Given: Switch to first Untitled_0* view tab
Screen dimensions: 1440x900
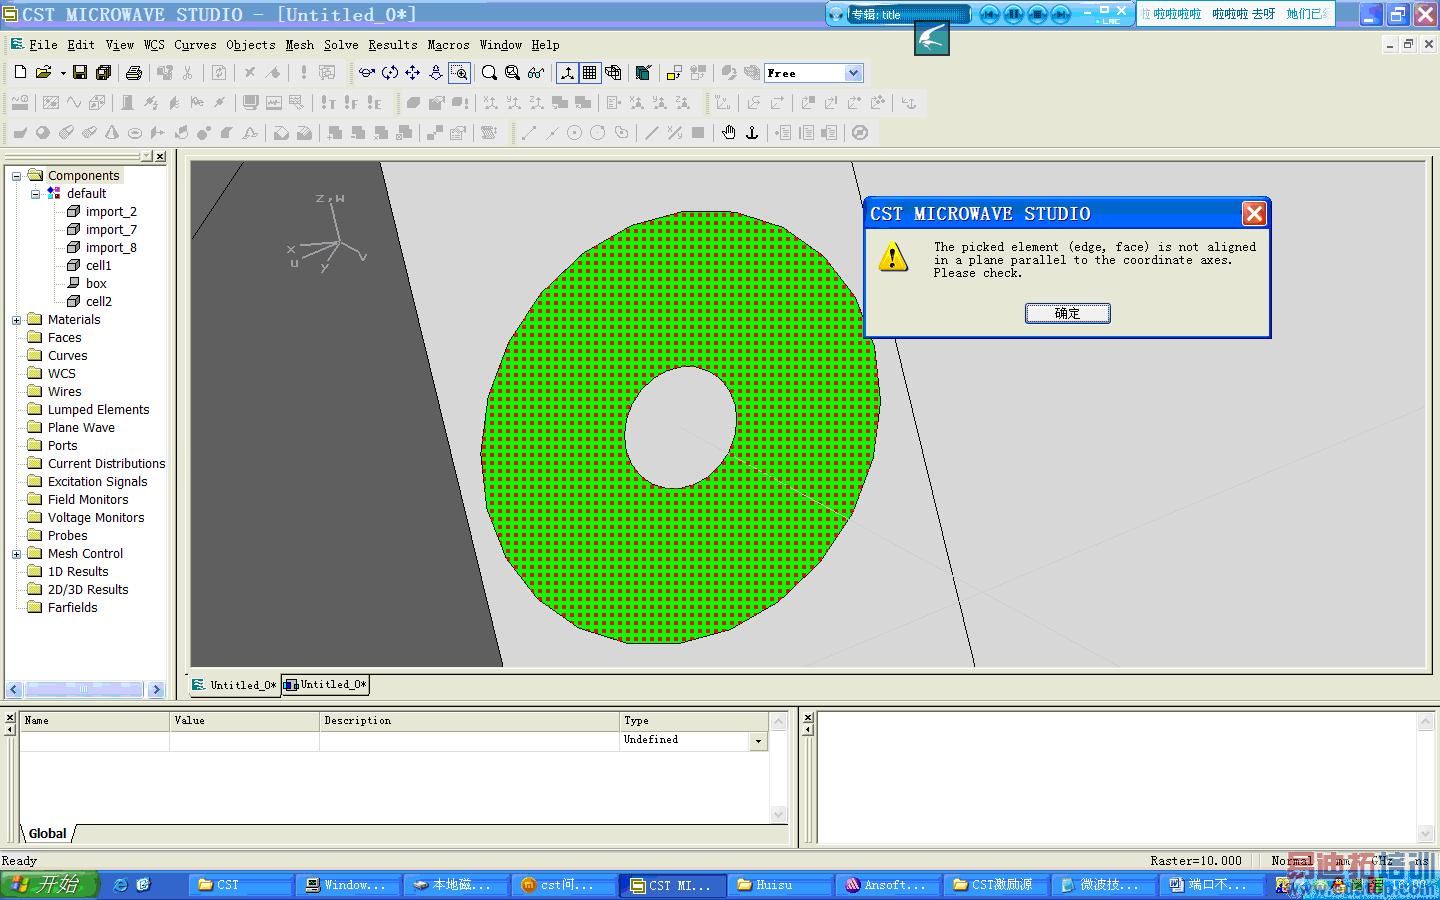Looking at the screenshot, I should [235, 685].
